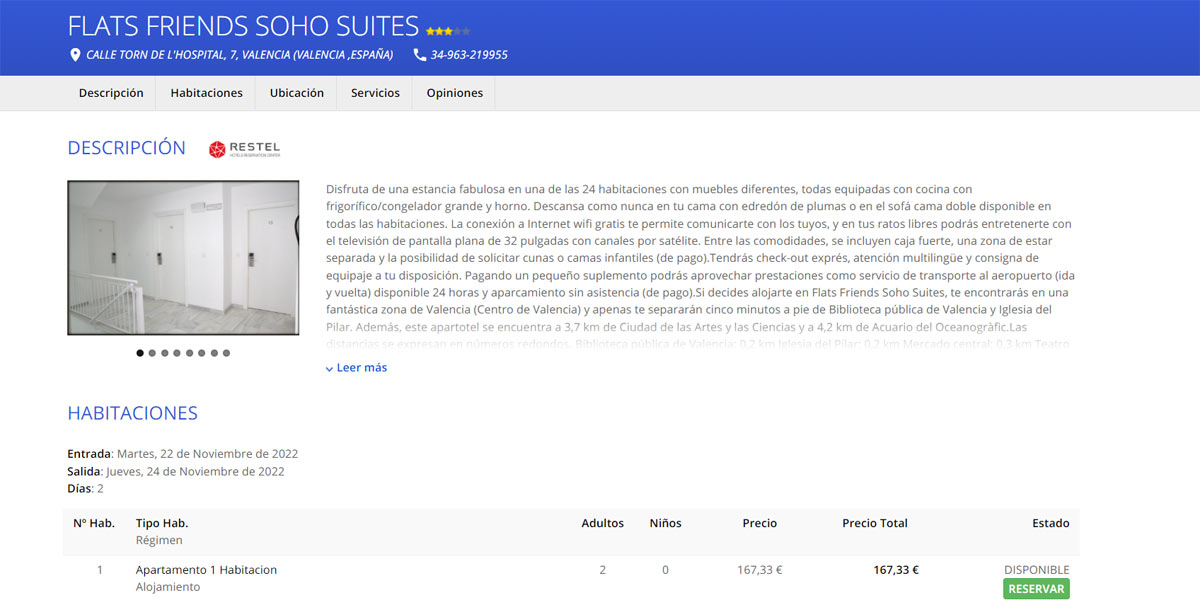Click the bold total price 167,33 €
Screen dimensions: 1200x600
click(896, 570)
